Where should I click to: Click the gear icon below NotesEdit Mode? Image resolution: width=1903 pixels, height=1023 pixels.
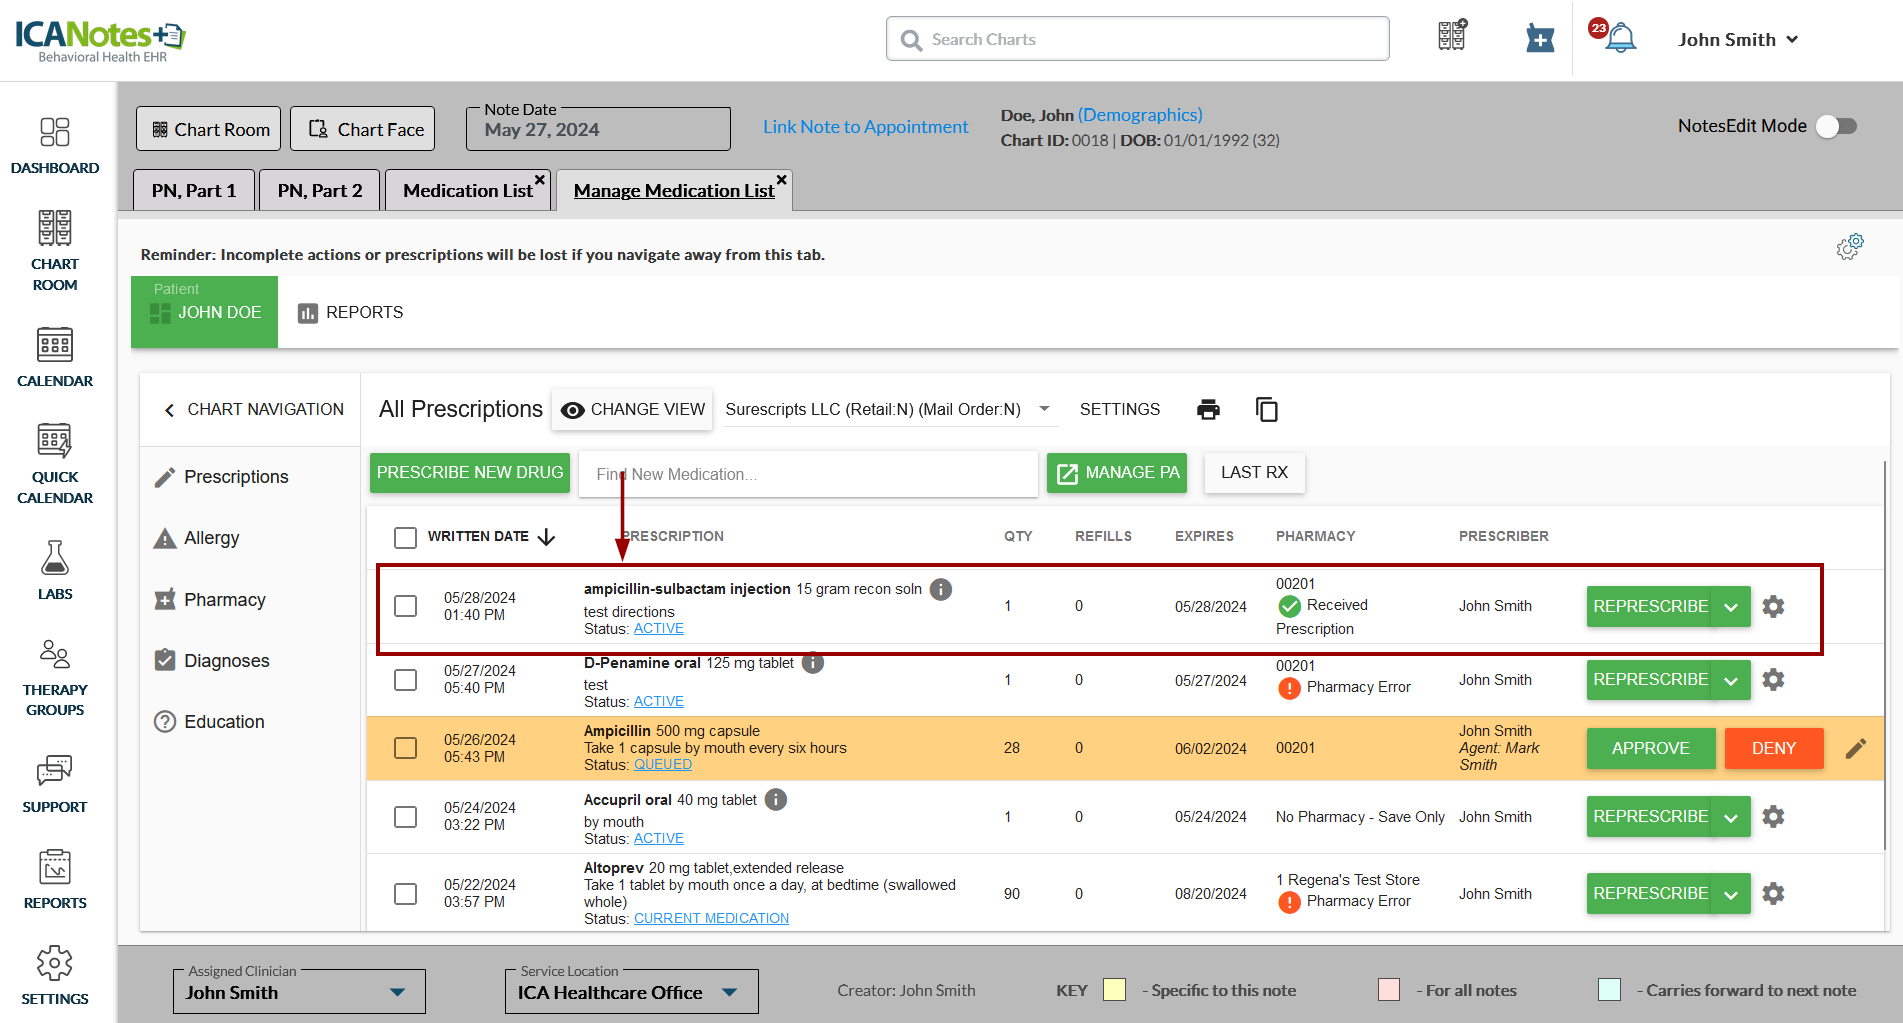tap(1849, 247)
